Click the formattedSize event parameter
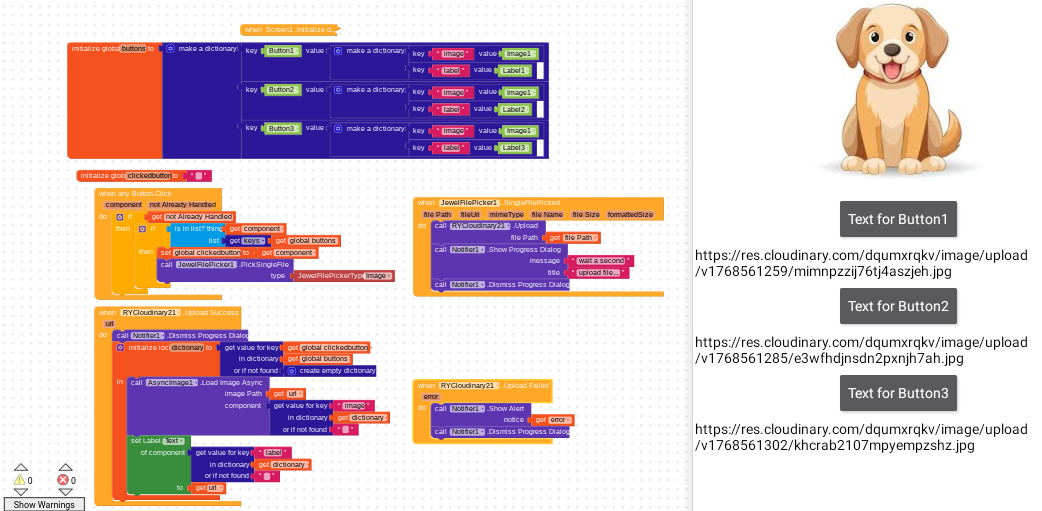The image size is (1042, 511). 630,215
